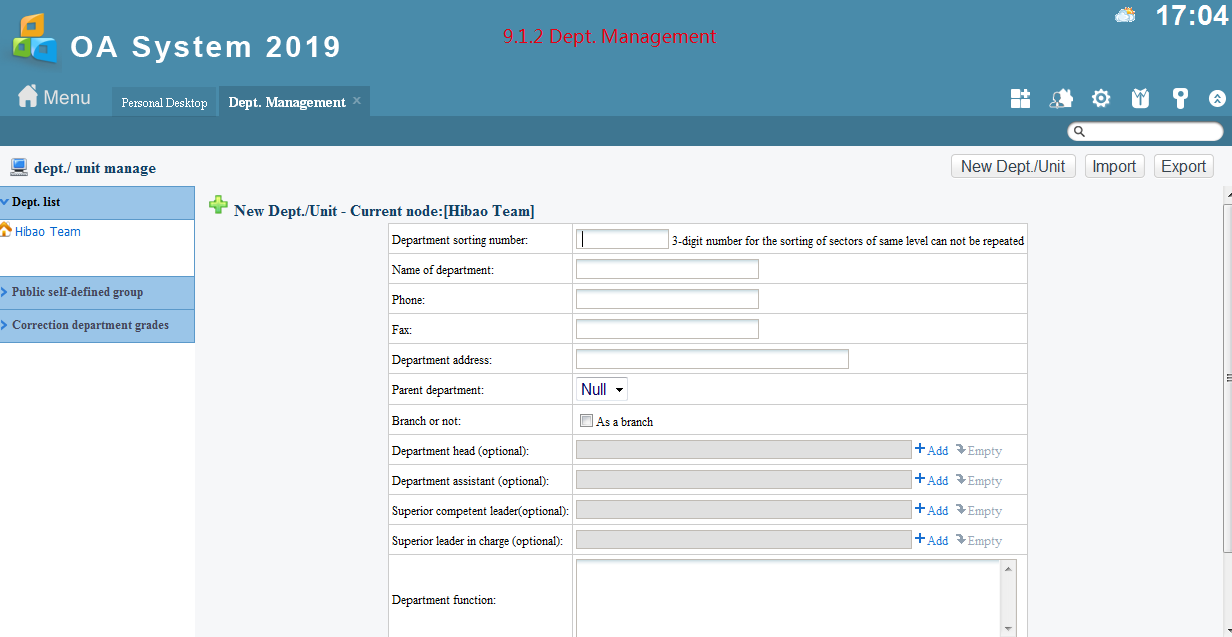The width and height of the screenshot is (1232, 637).
Task: Click the magnifier icon in search box
Action: pos(1079,132)
